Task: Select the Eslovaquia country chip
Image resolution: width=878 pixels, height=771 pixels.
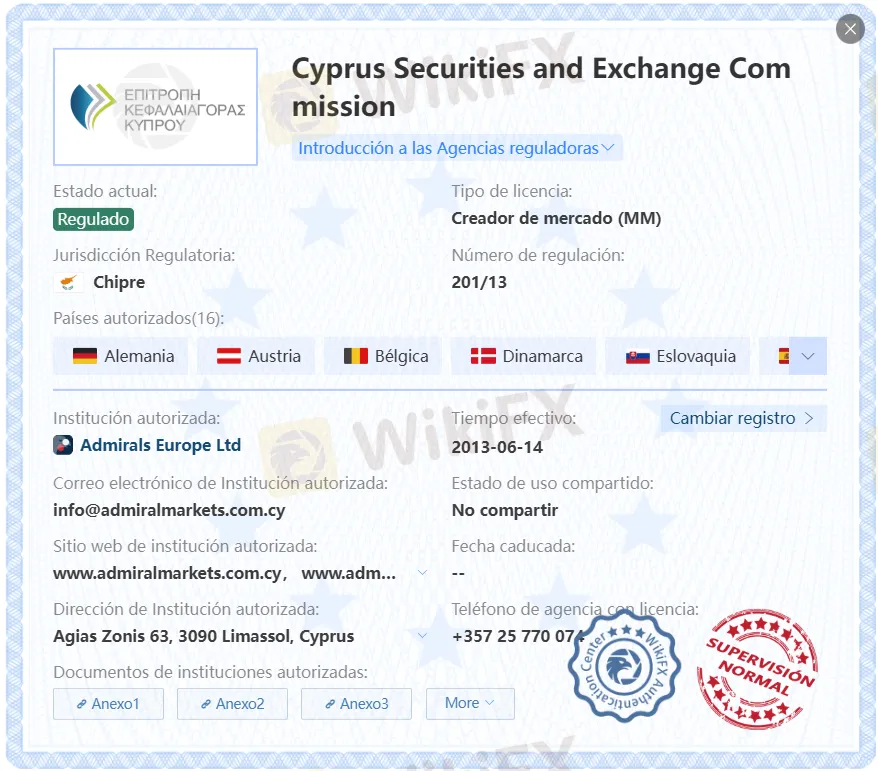Action: tap(678, 356)
